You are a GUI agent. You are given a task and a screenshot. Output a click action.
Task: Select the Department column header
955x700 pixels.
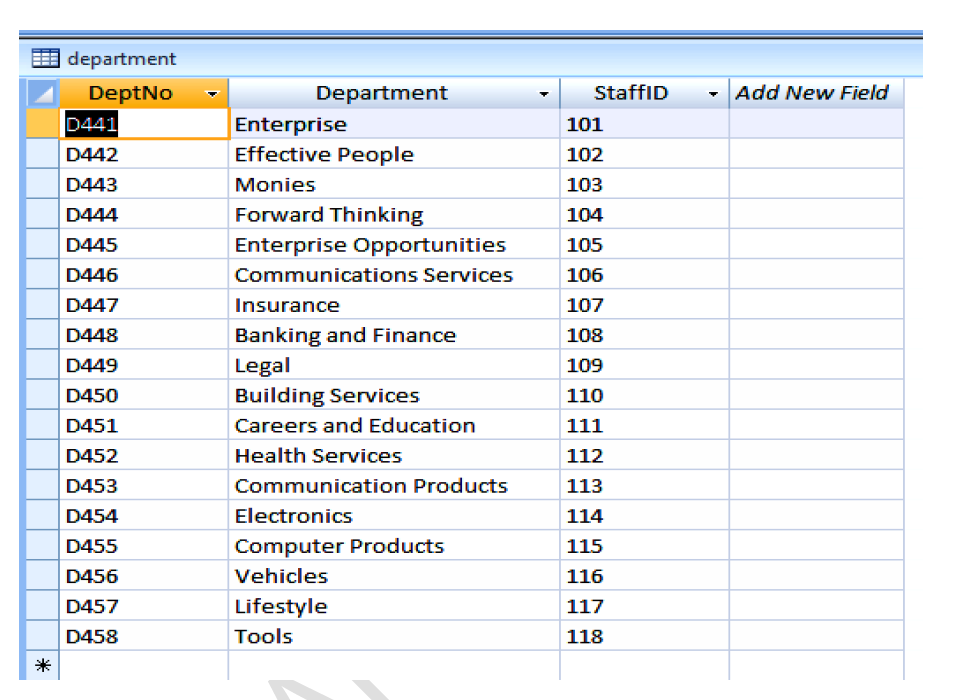(382, 93)
